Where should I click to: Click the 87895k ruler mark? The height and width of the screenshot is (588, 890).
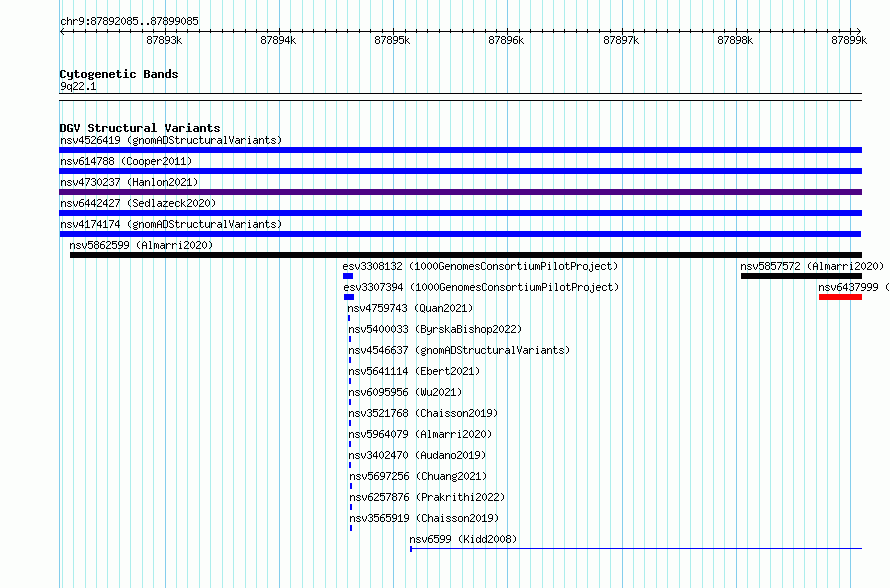[x=392, y=40]
